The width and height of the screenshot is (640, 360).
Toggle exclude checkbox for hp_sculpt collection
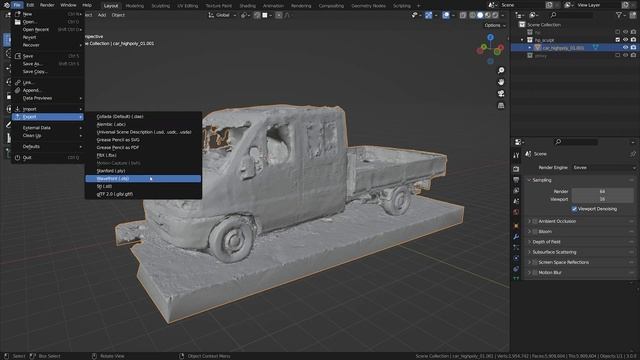[x=618, y=40]
